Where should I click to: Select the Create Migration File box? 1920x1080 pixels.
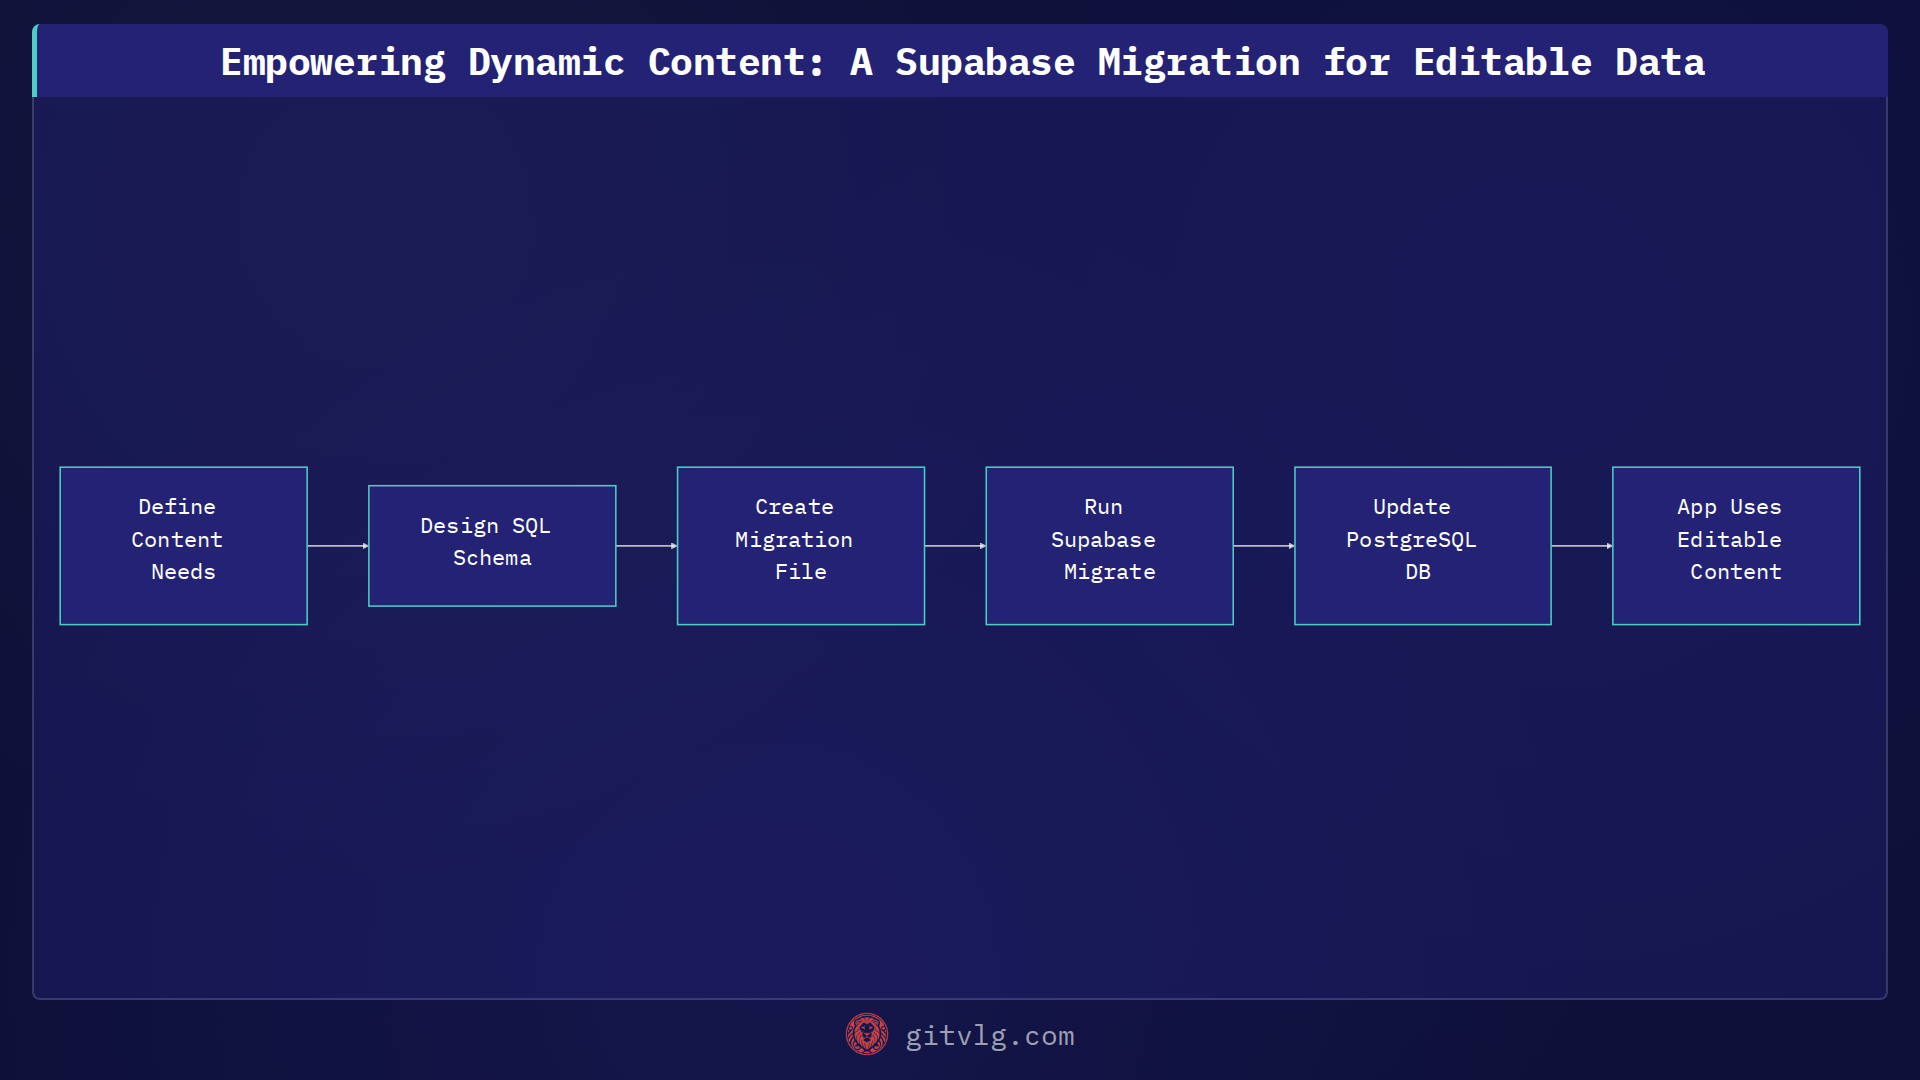pos(801,546)
